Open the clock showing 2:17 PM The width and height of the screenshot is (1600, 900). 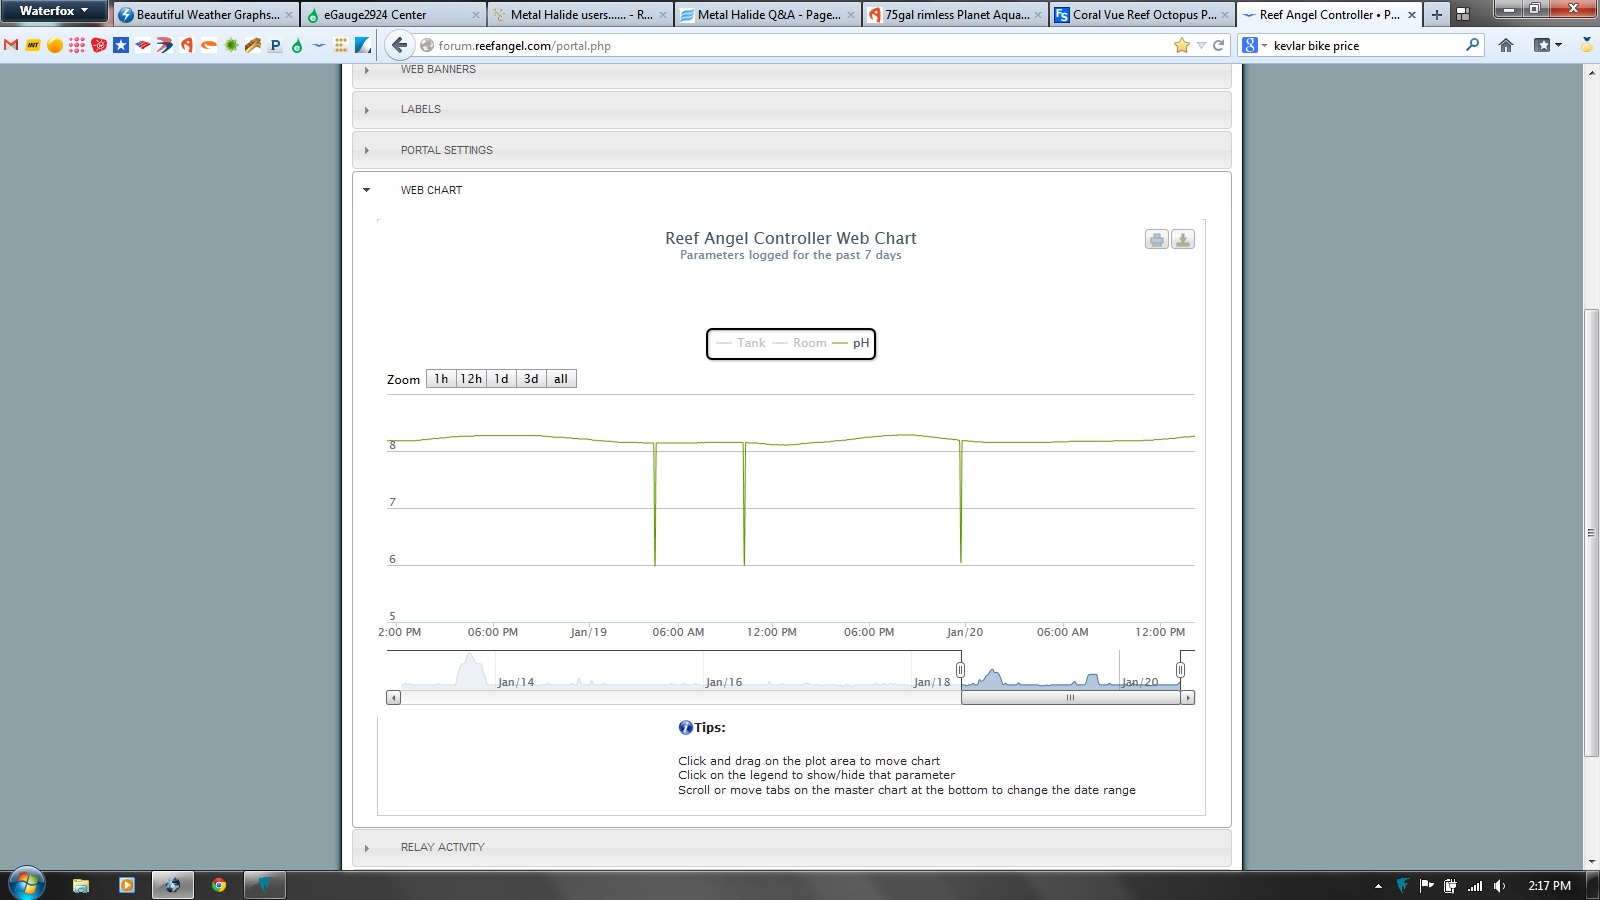(1549, 886)
